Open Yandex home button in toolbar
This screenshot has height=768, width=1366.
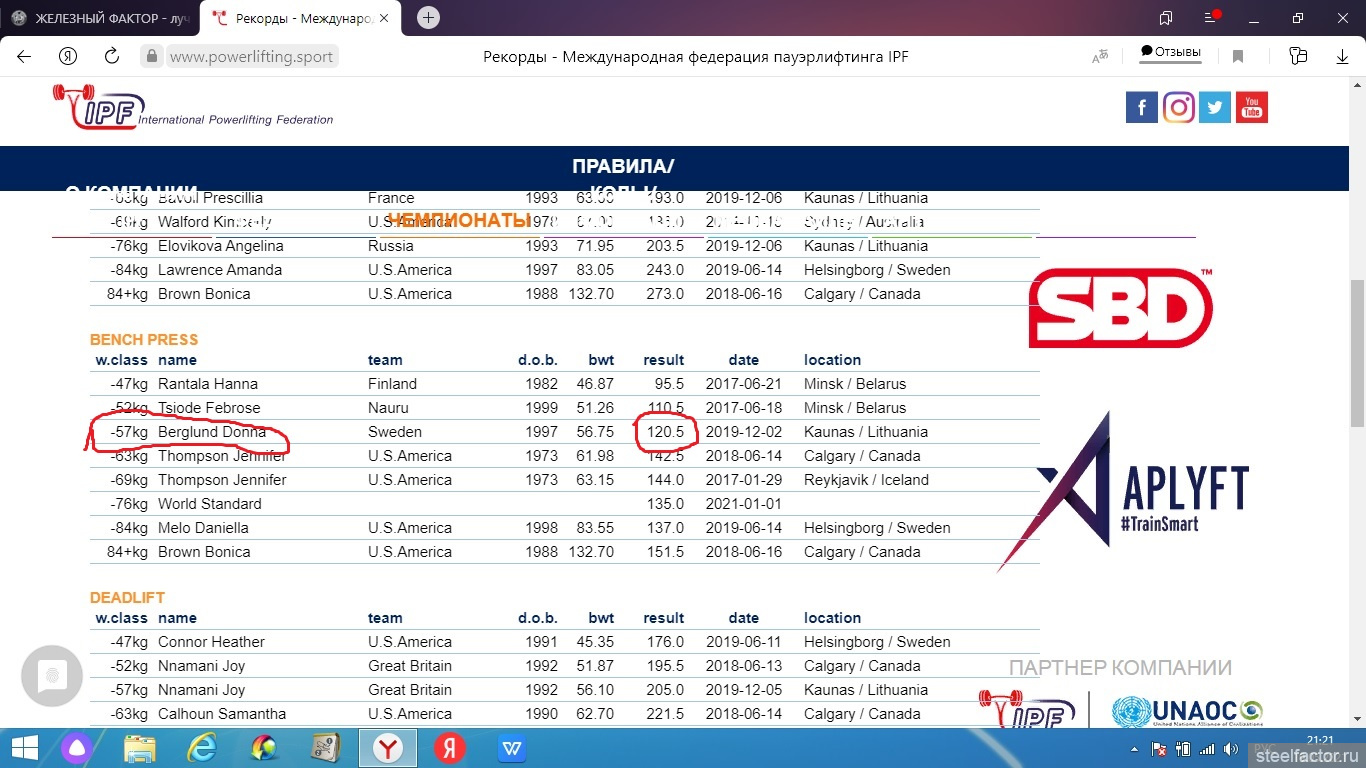point(68,57)
